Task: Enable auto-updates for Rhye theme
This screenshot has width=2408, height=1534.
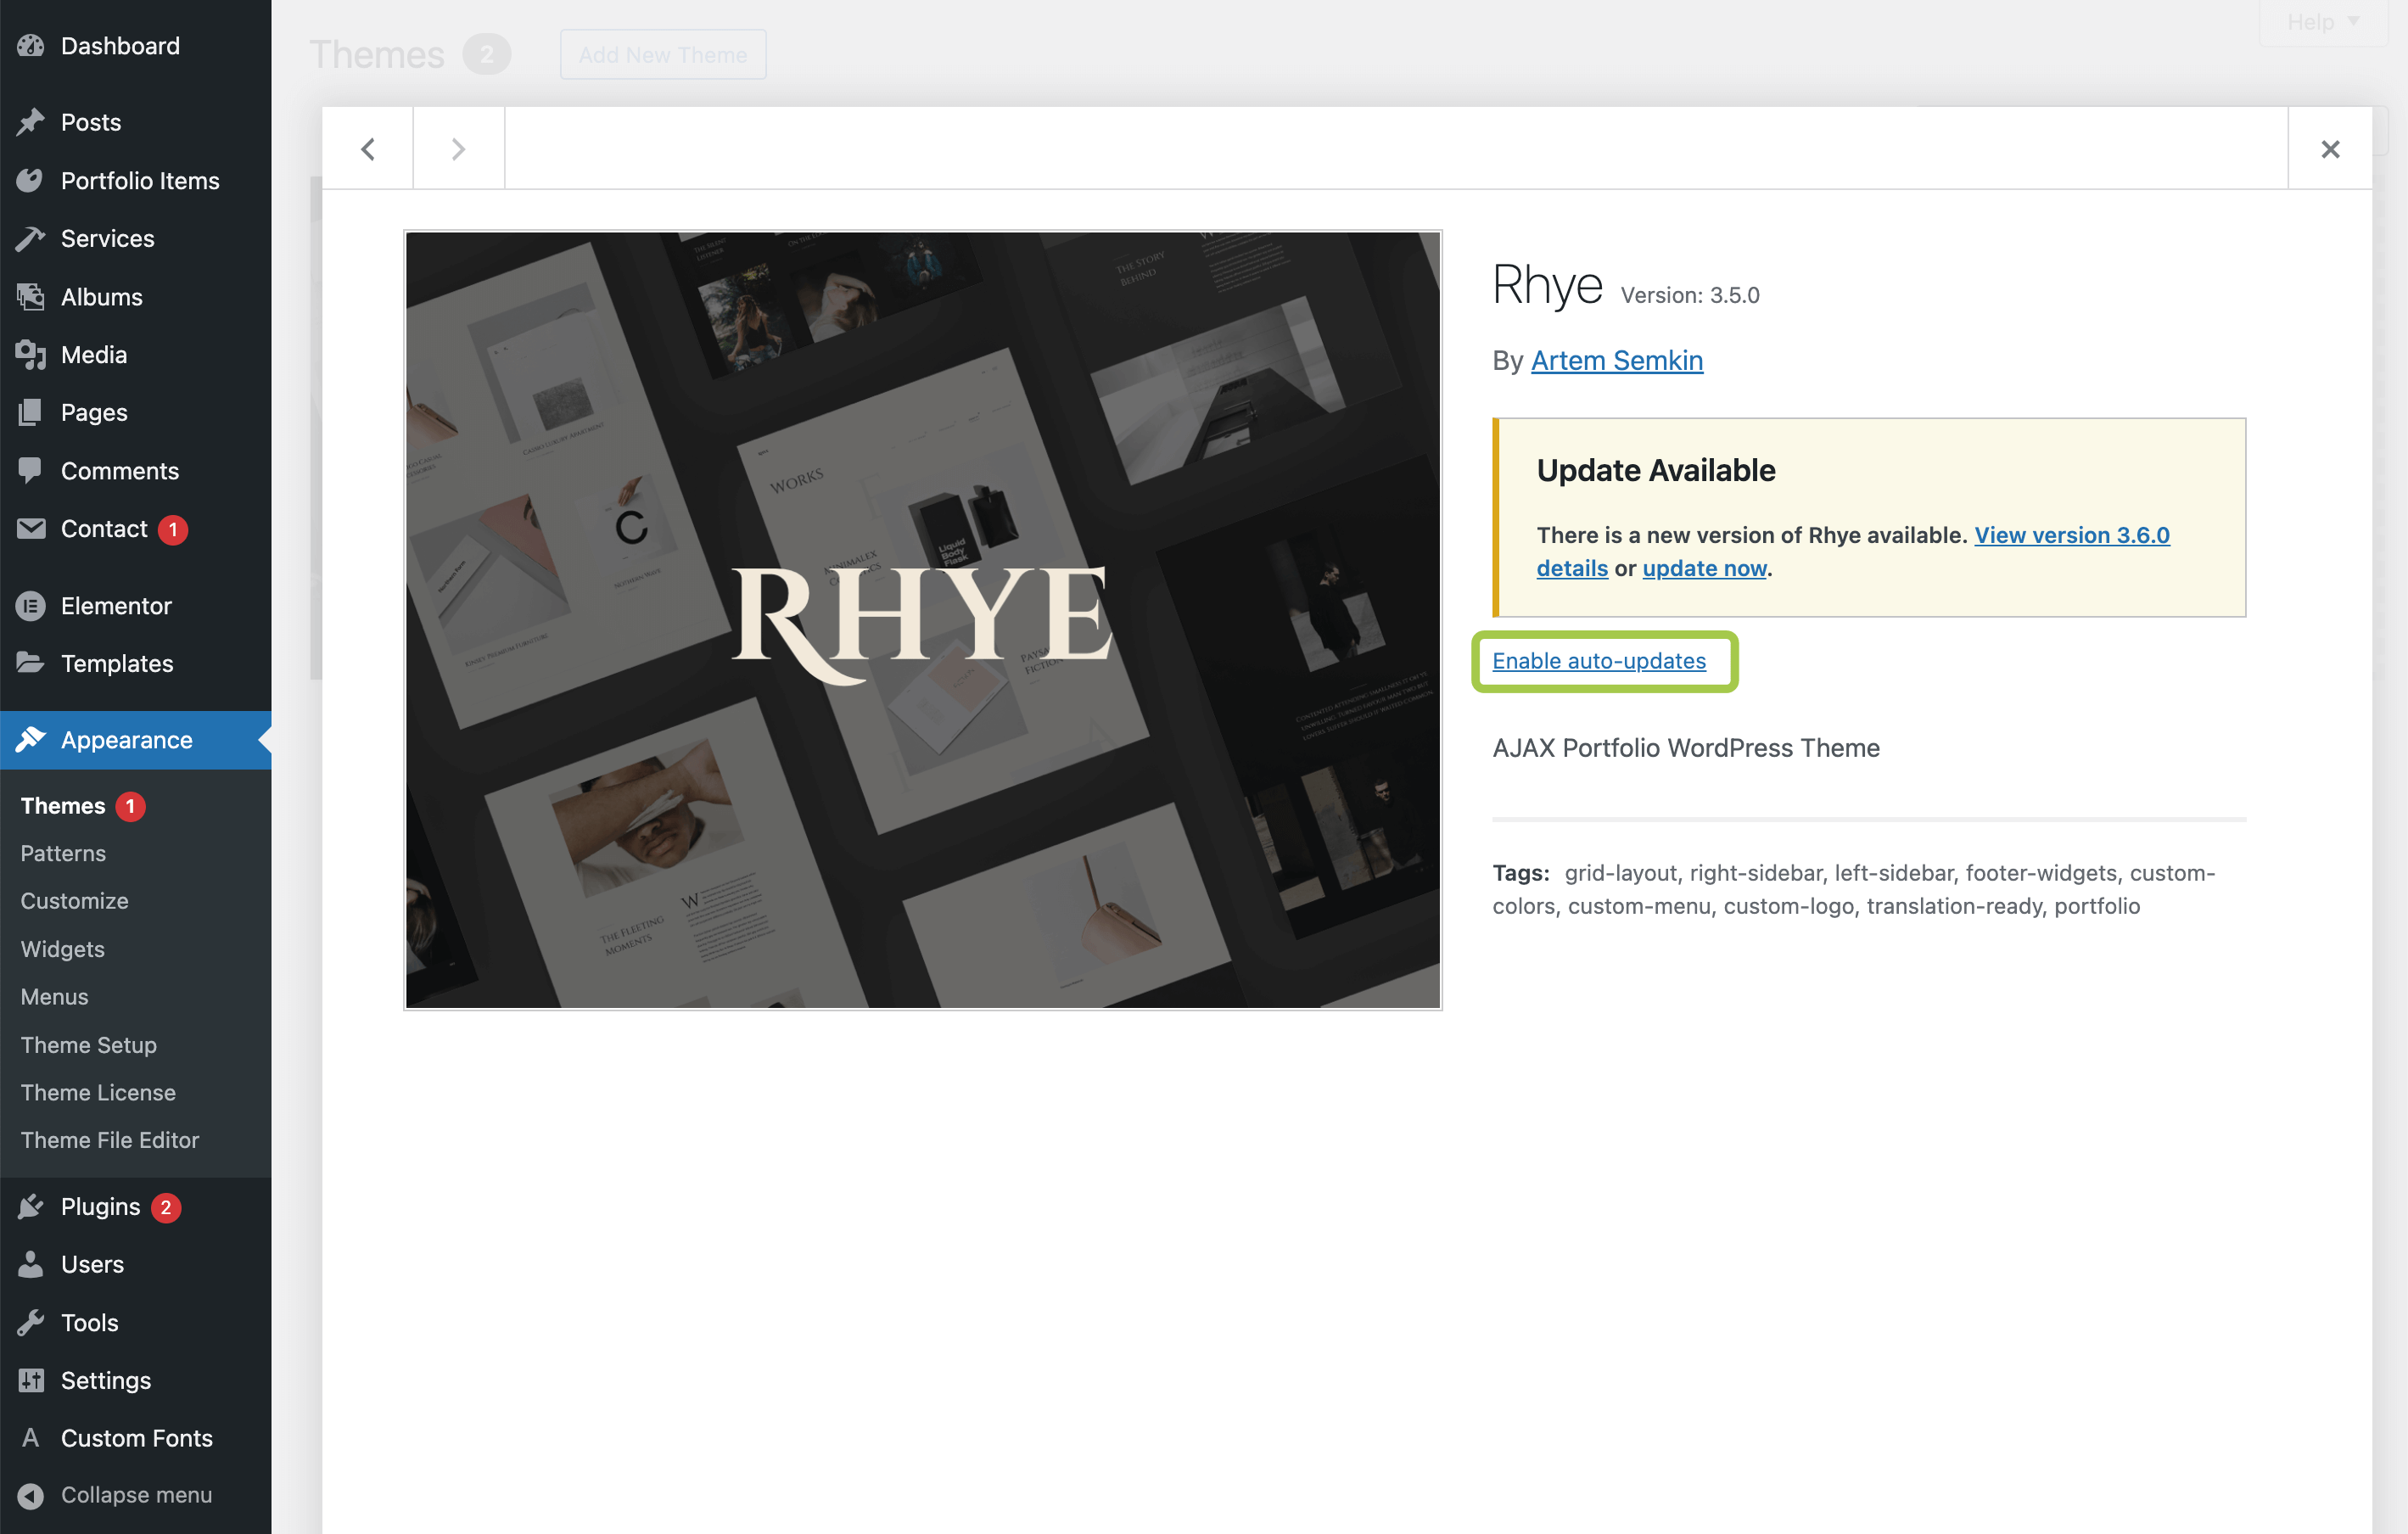Action: [x=1598, y=661]
